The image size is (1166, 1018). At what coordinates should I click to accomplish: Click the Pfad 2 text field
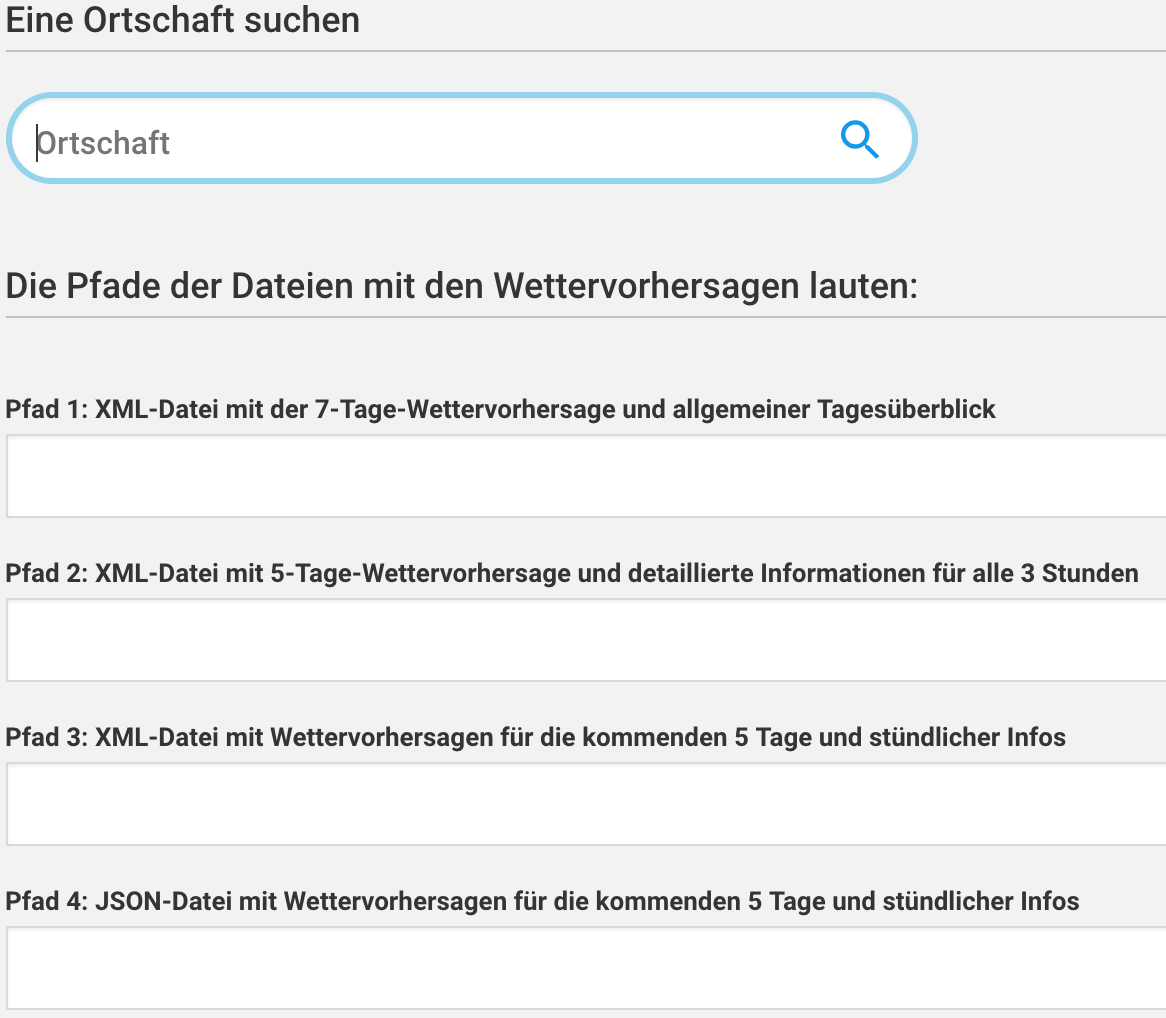(586, 640)
